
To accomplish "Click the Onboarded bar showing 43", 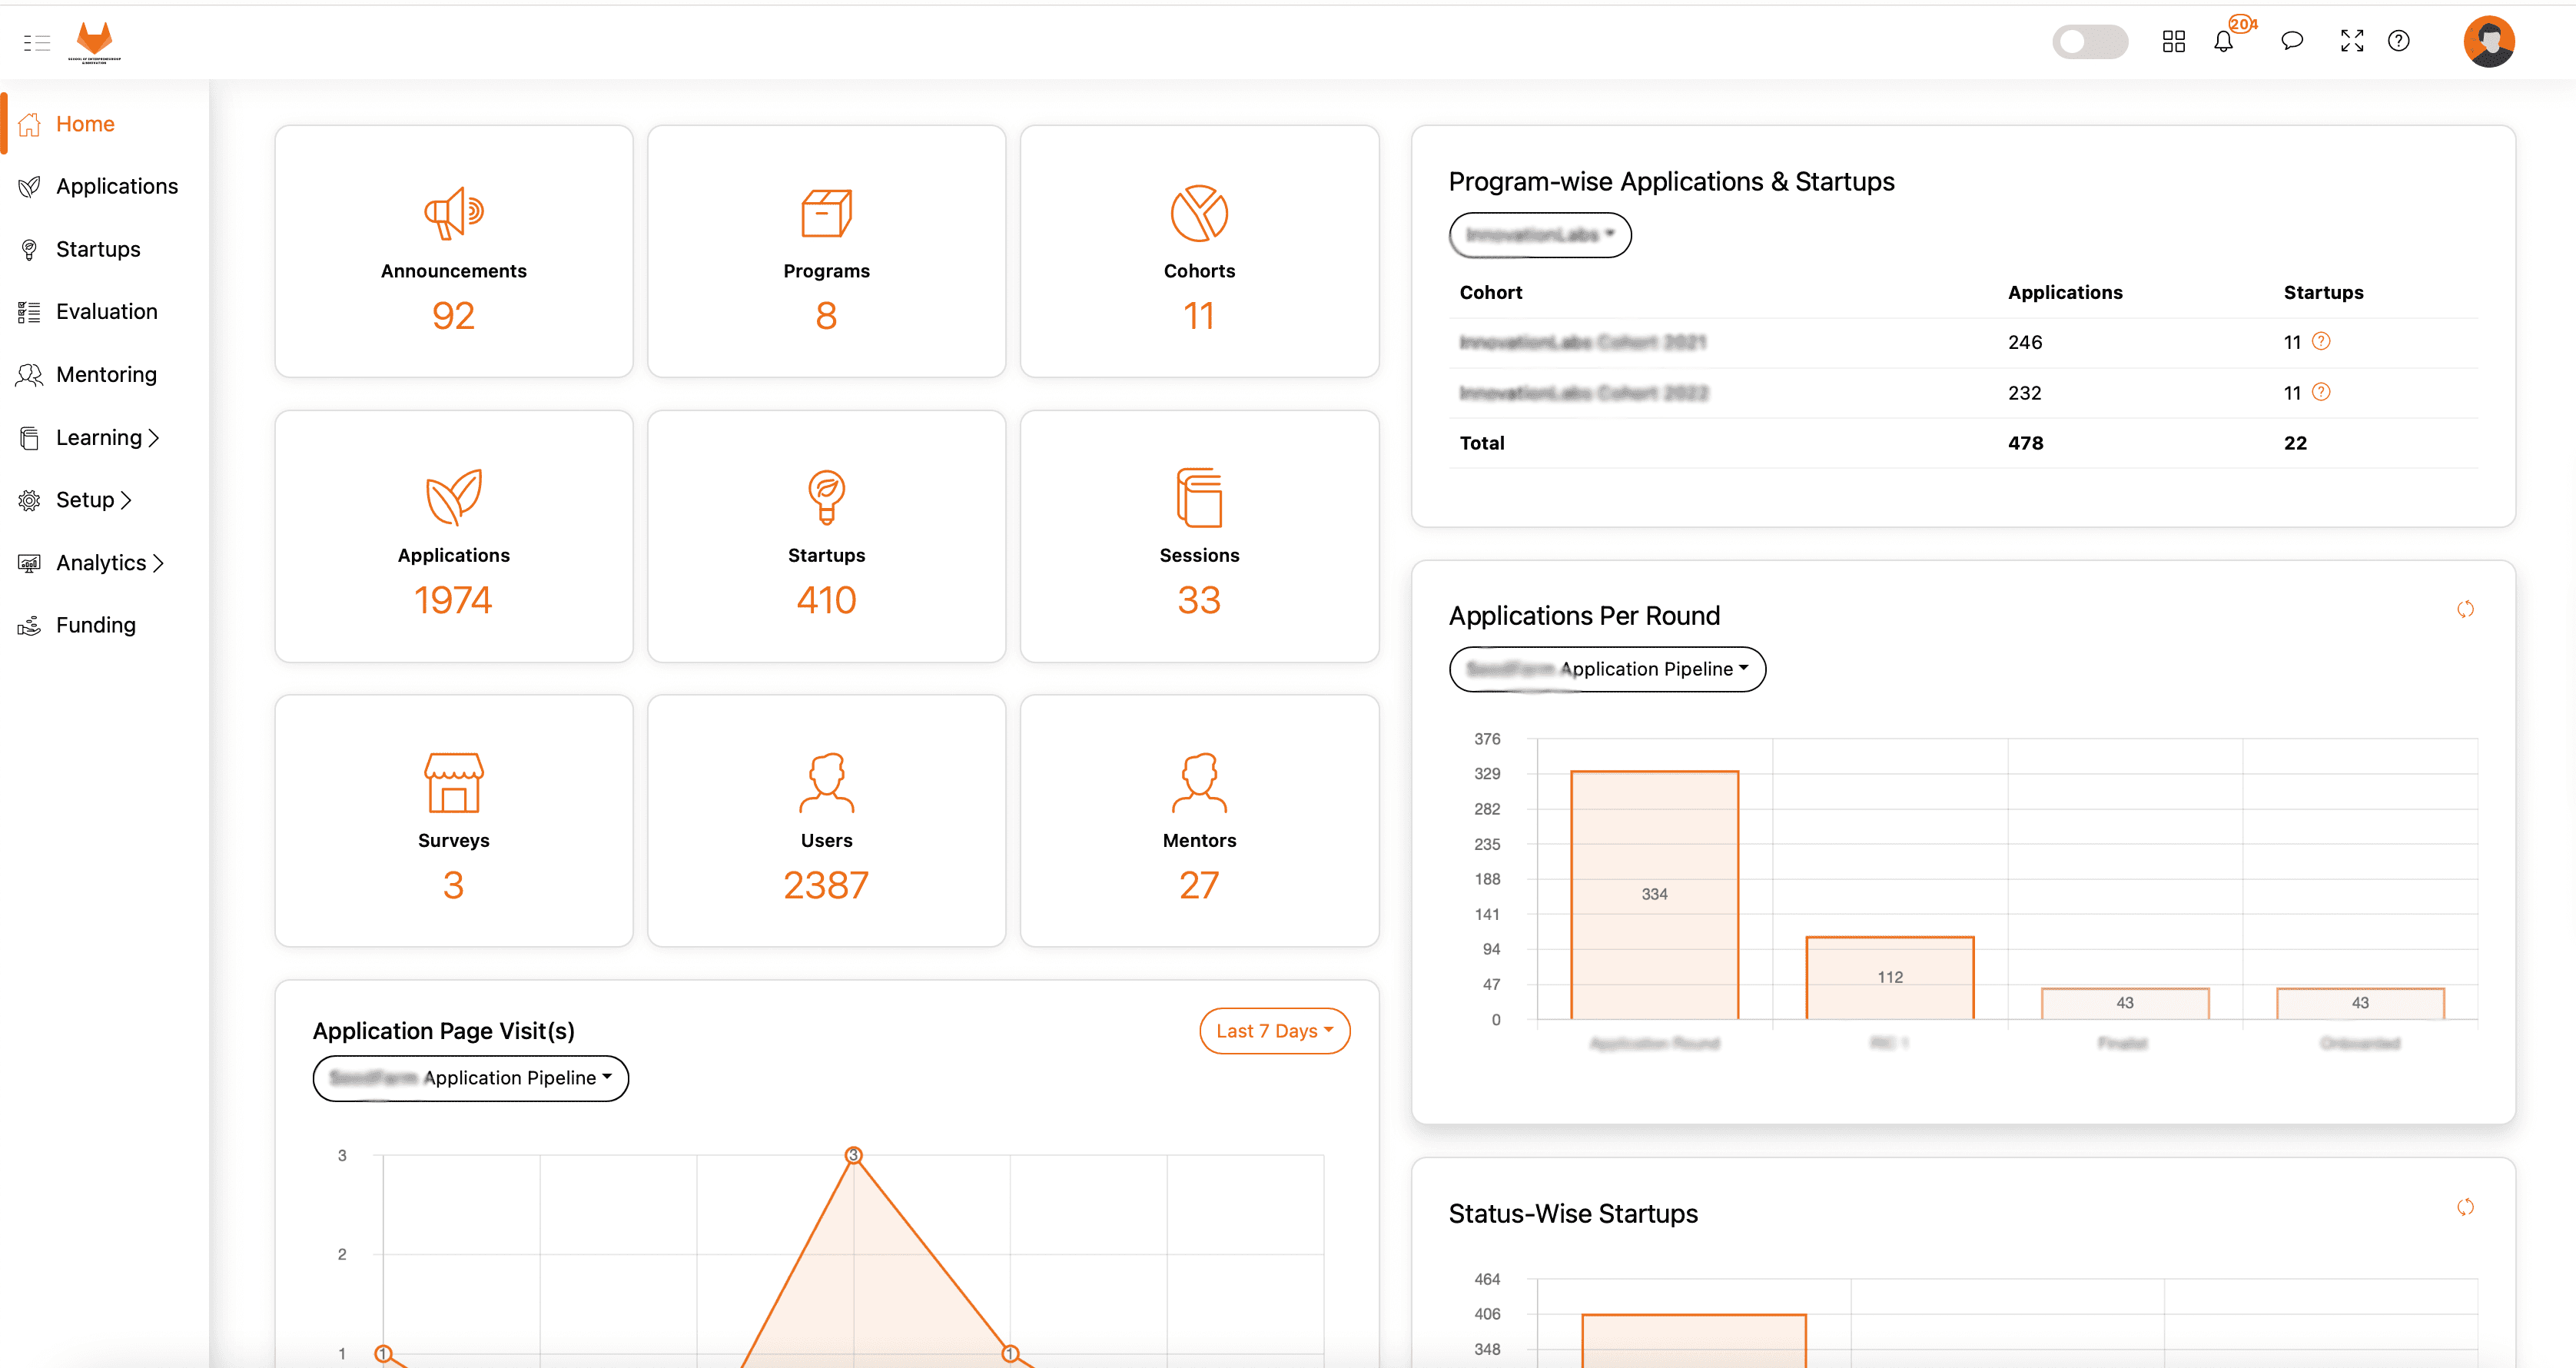I will coord(2360,1003).
